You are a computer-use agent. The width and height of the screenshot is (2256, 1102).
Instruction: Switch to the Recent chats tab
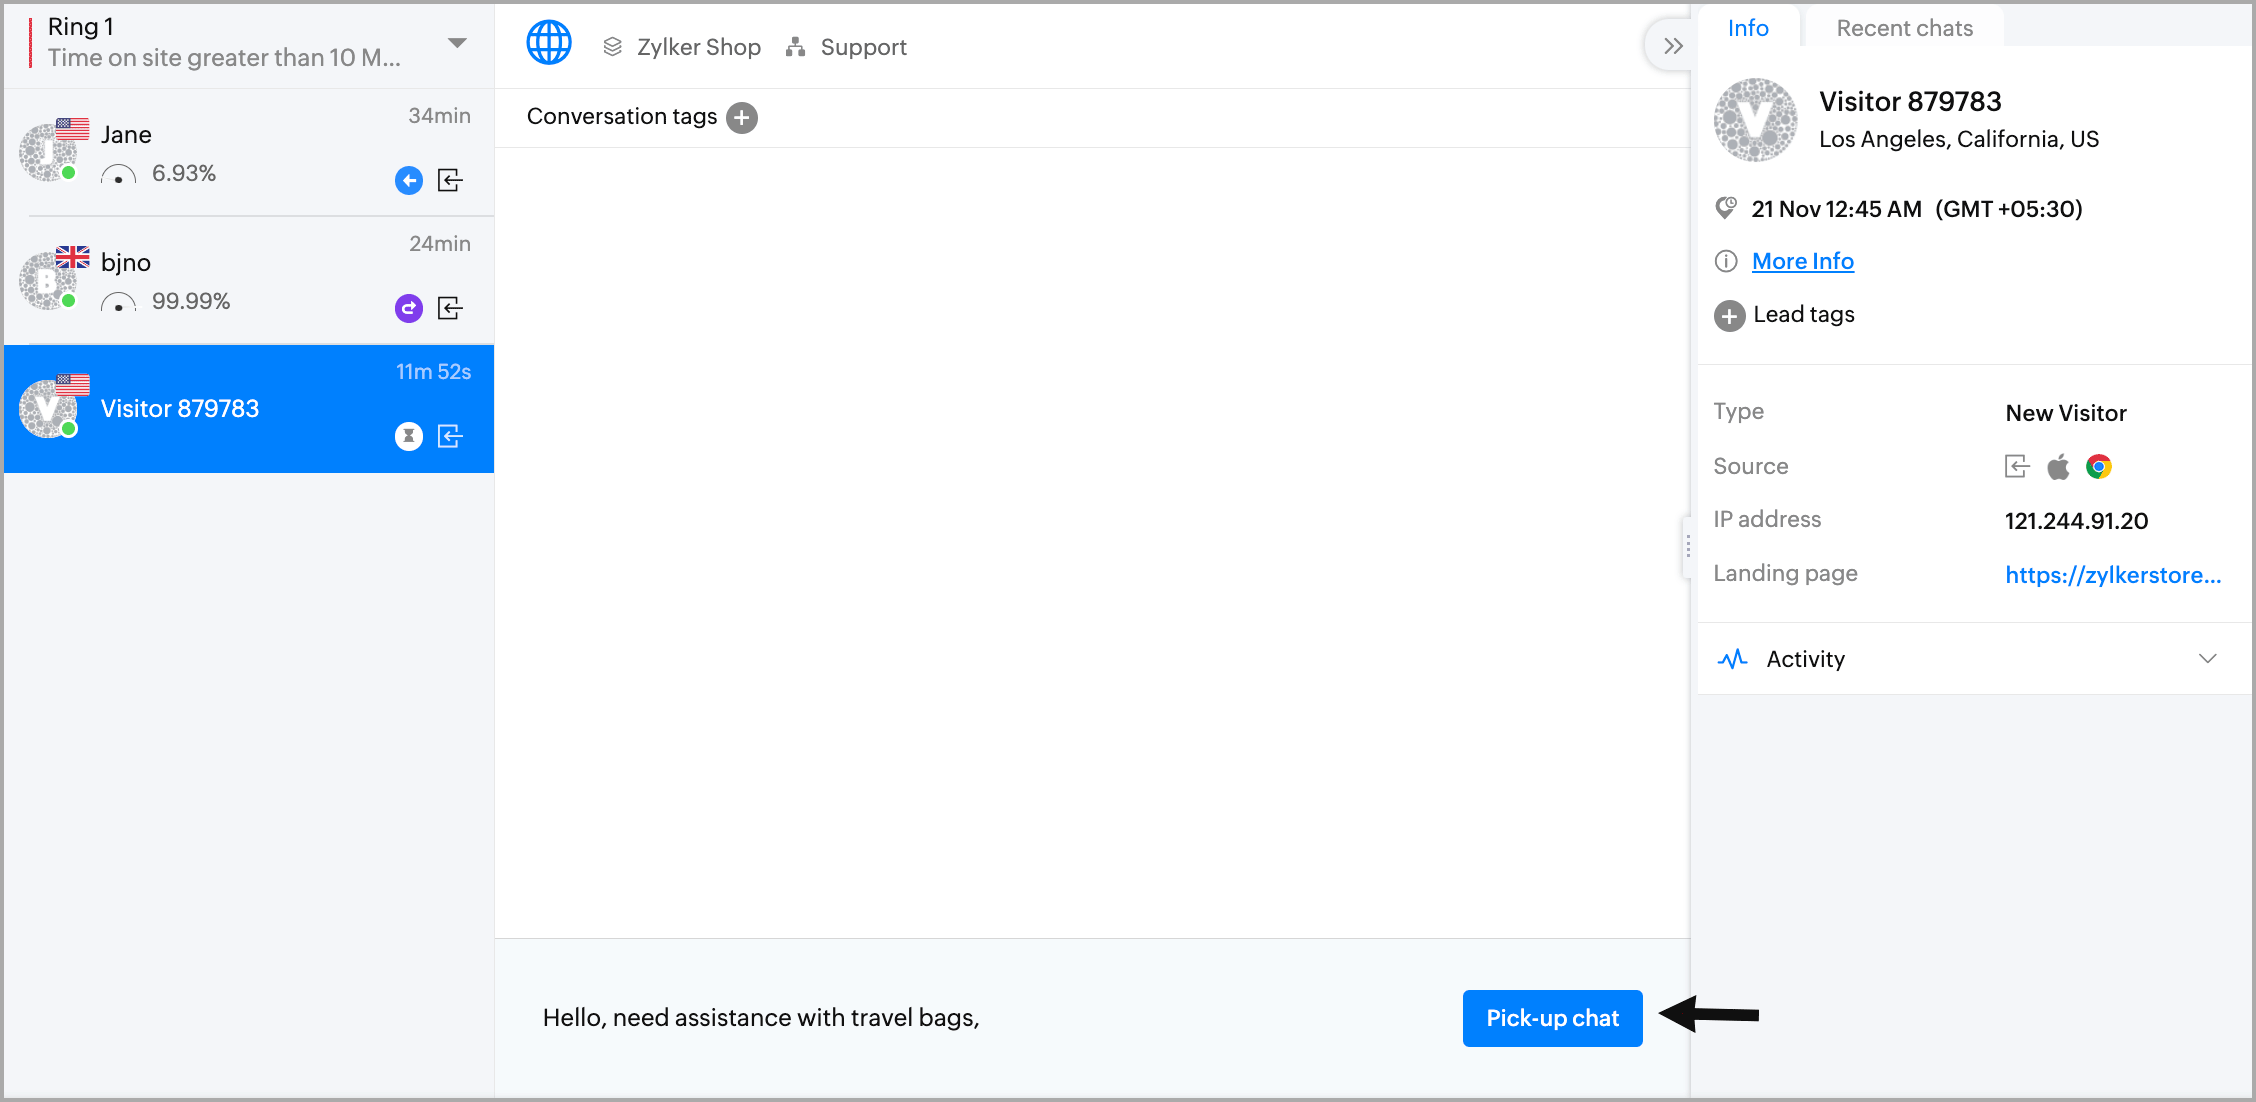[x=1904, y=28]
